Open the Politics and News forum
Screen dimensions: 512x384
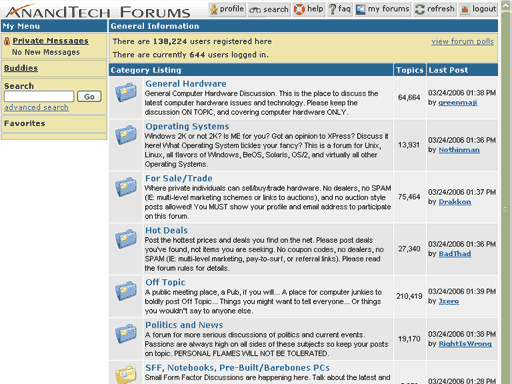pos(184,325)
